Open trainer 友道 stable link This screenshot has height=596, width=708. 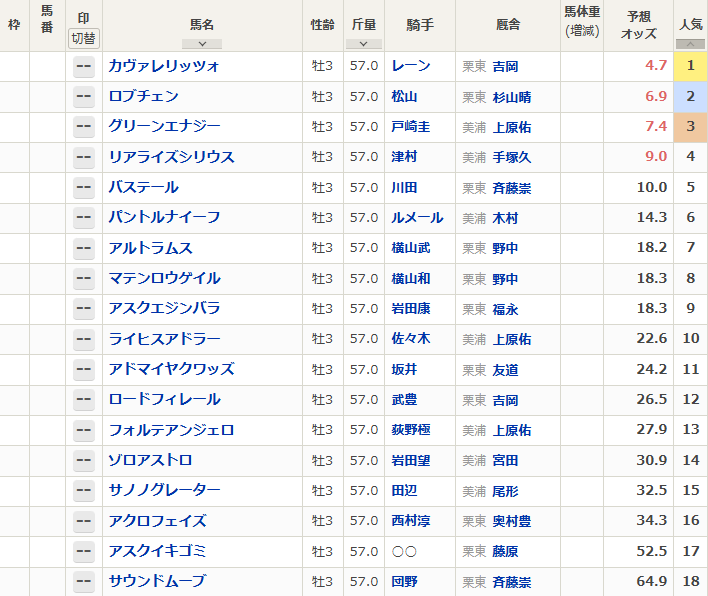point(505,370)
